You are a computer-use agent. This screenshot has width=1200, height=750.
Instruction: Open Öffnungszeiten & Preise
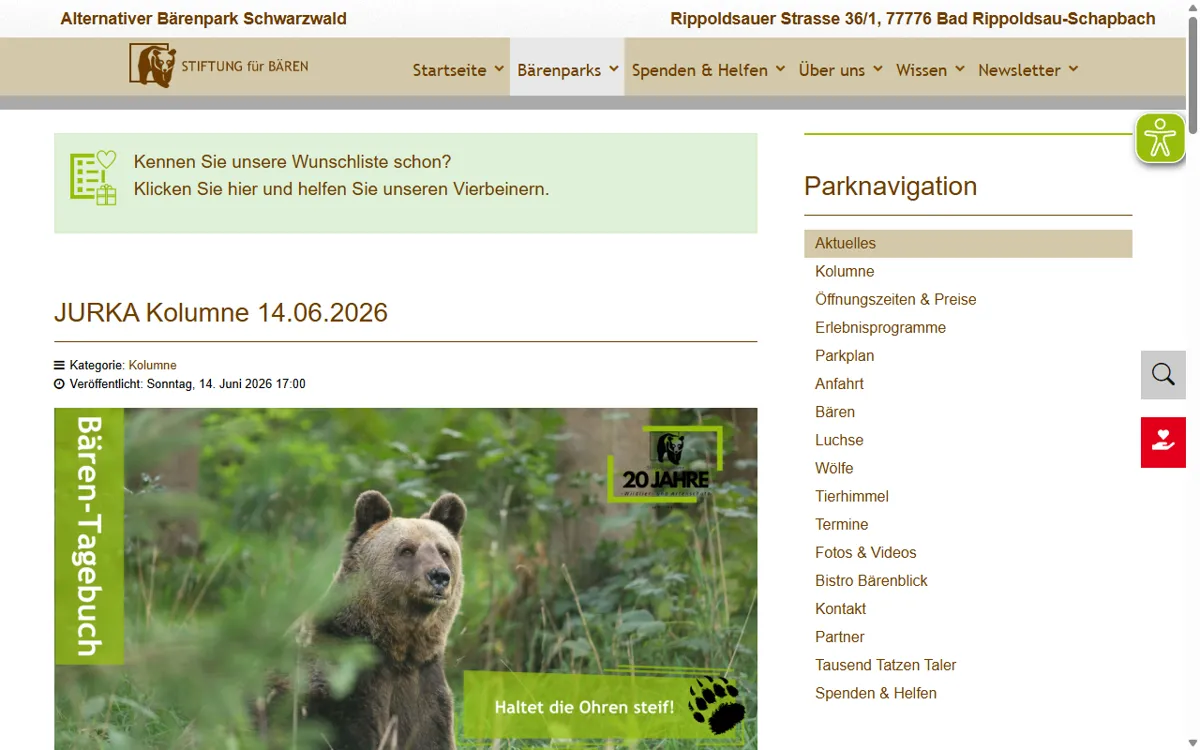point(896,299)
